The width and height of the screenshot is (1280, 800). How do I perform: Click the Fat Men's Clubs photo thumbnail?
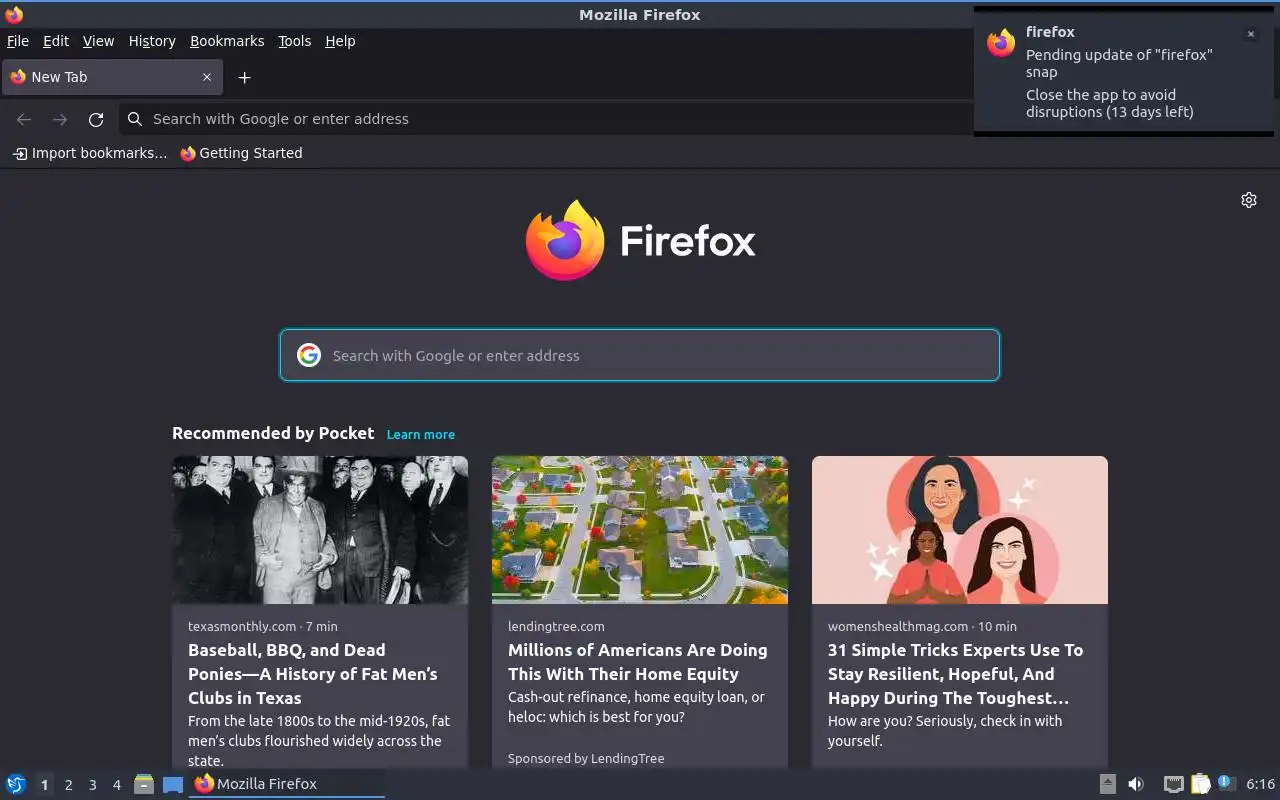320,530
